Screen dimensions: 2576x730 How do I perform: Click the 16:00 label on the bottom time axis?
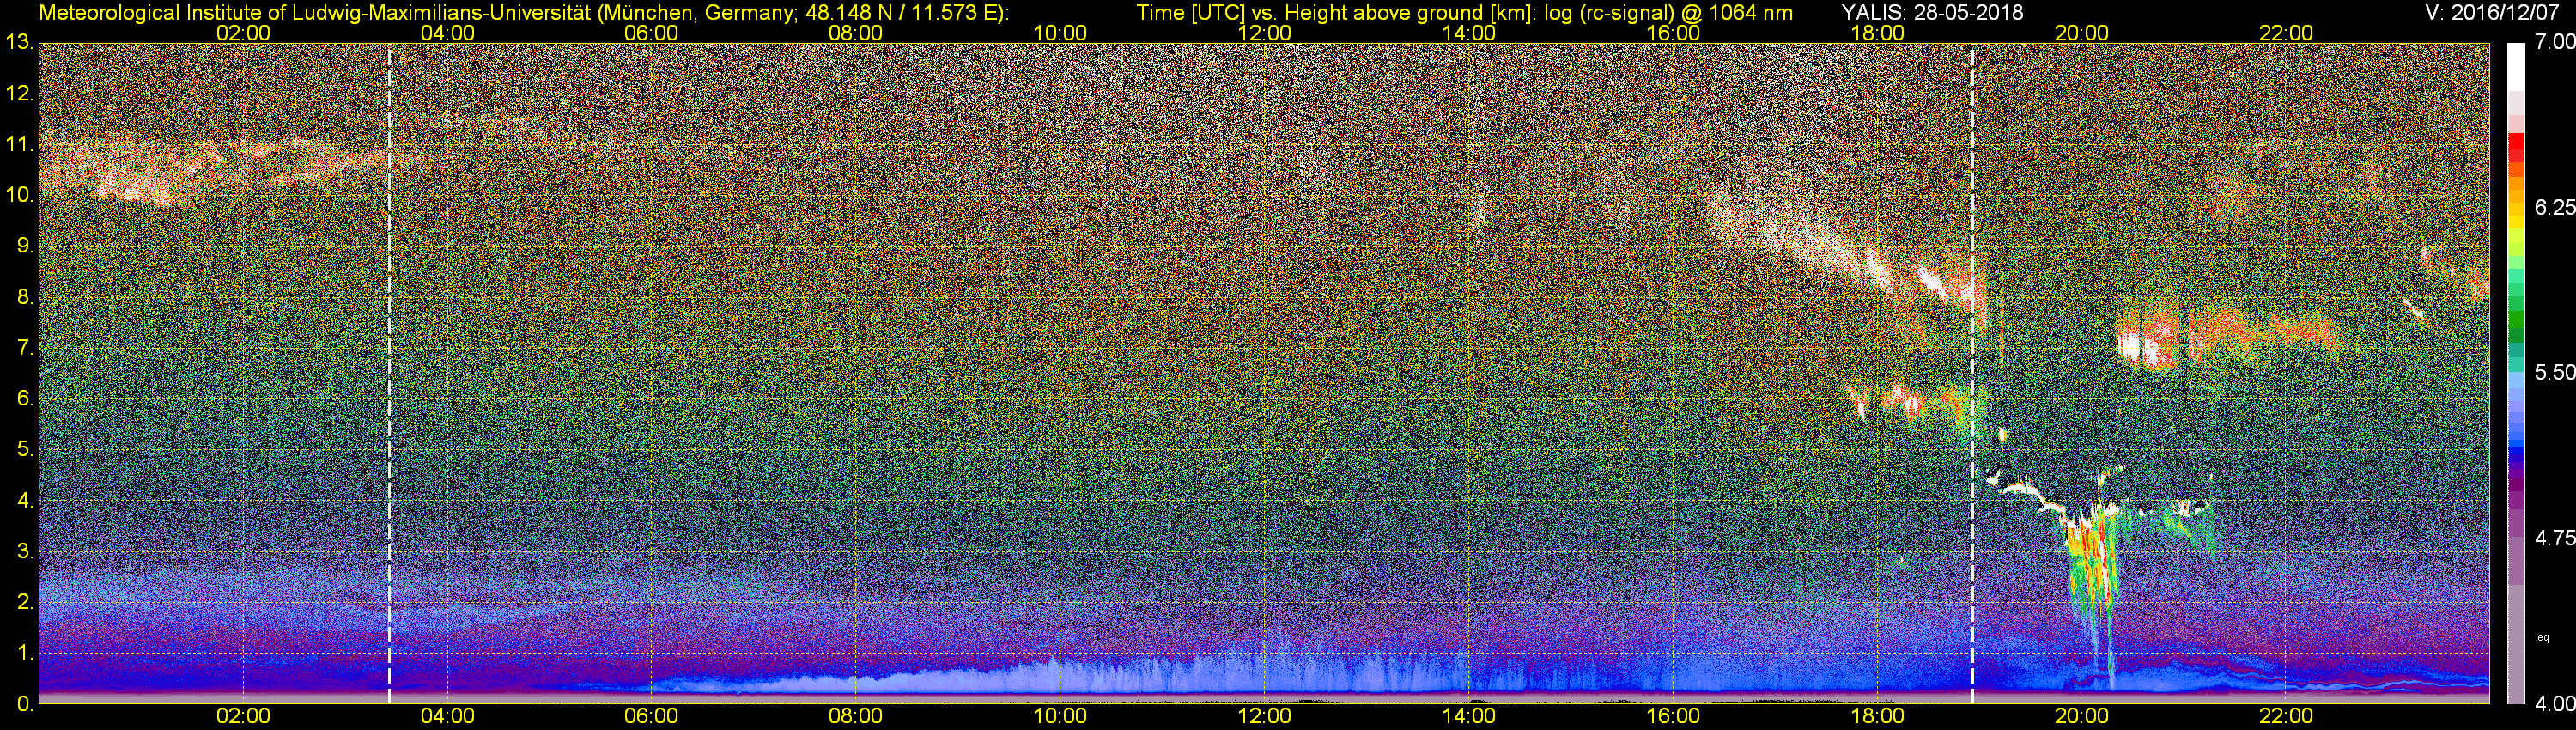tap(1673, 716)
